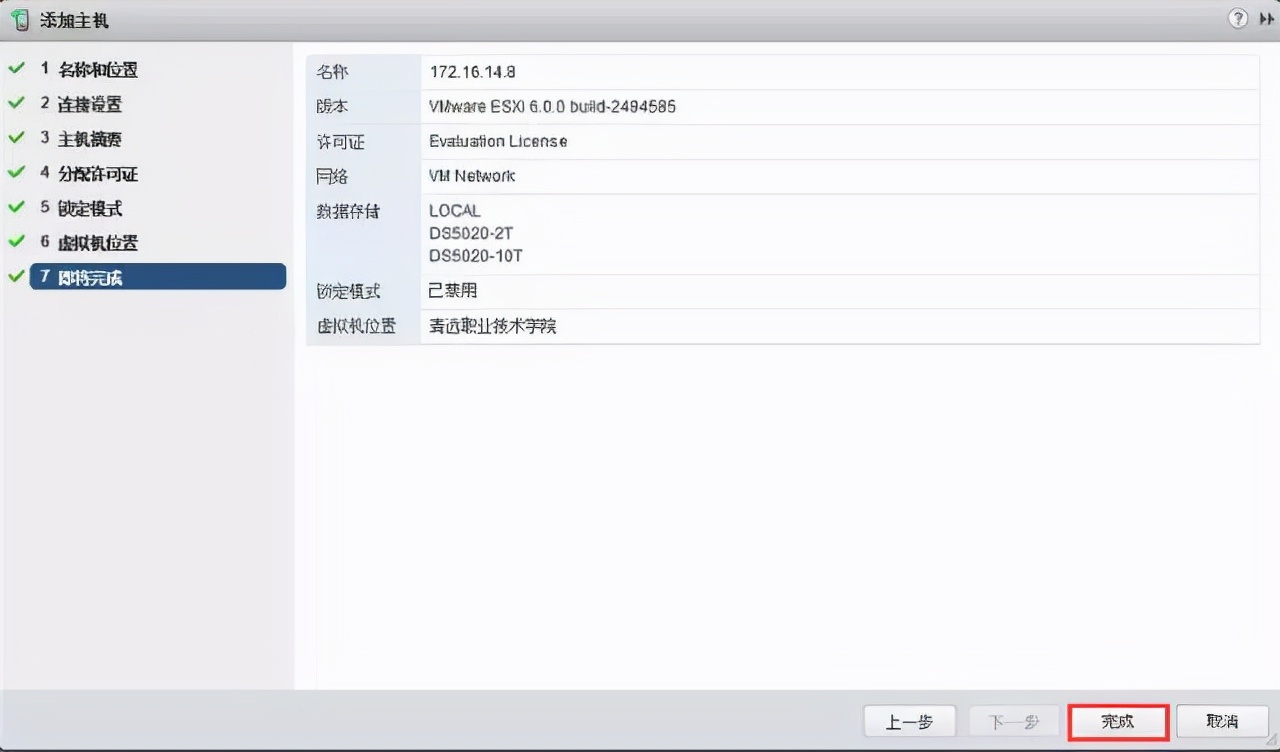Click the pop-out arrows icon top right

click(1266, 18)
